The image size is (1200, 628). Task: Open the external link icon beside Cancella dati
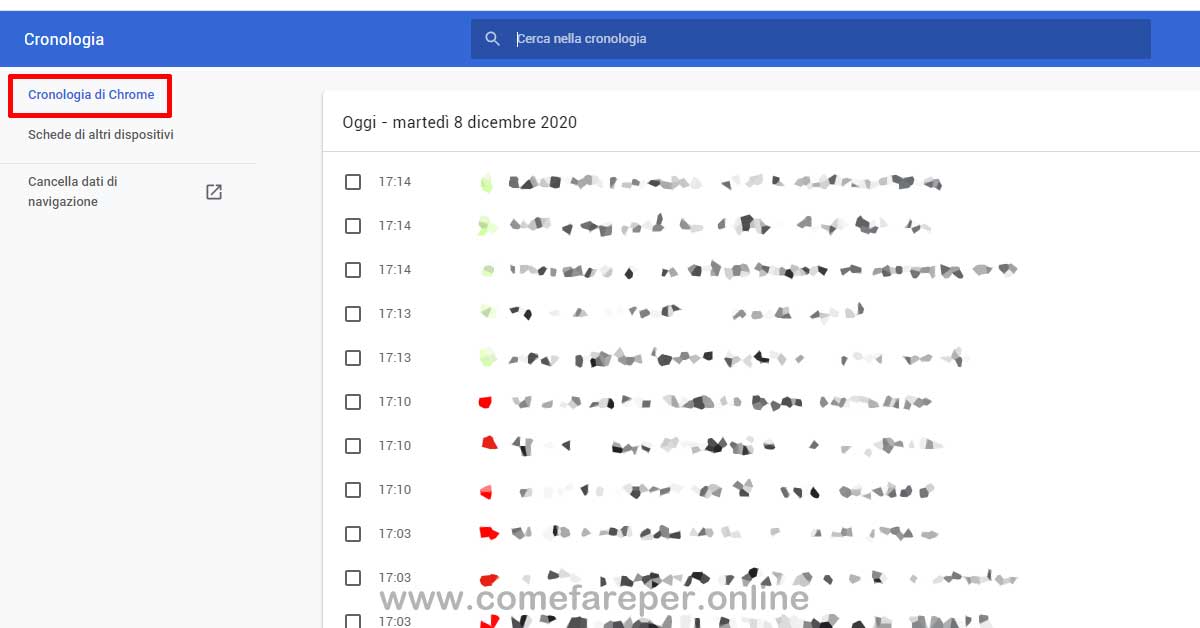click(x=214, y=191)
